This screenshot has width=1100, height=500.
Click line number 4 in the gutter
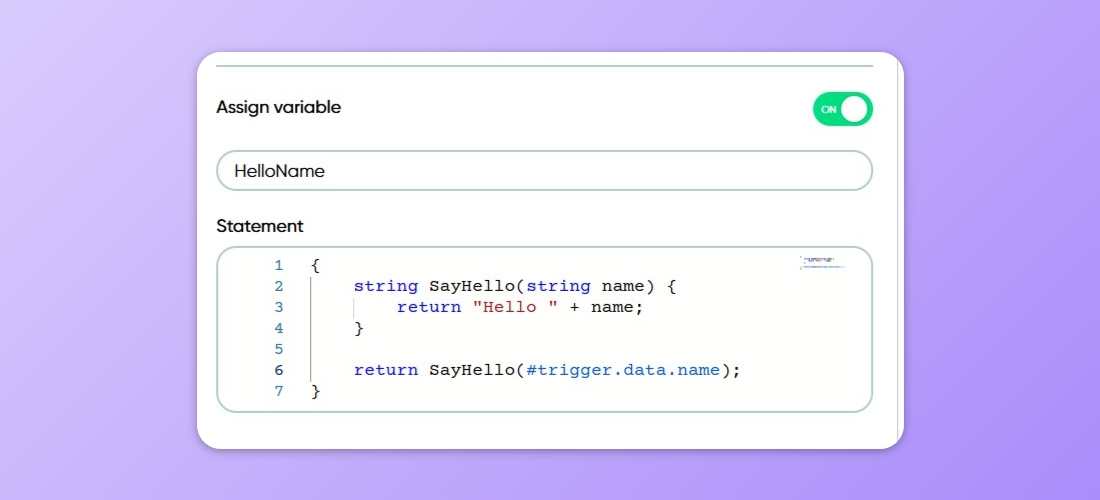point(278,329)
